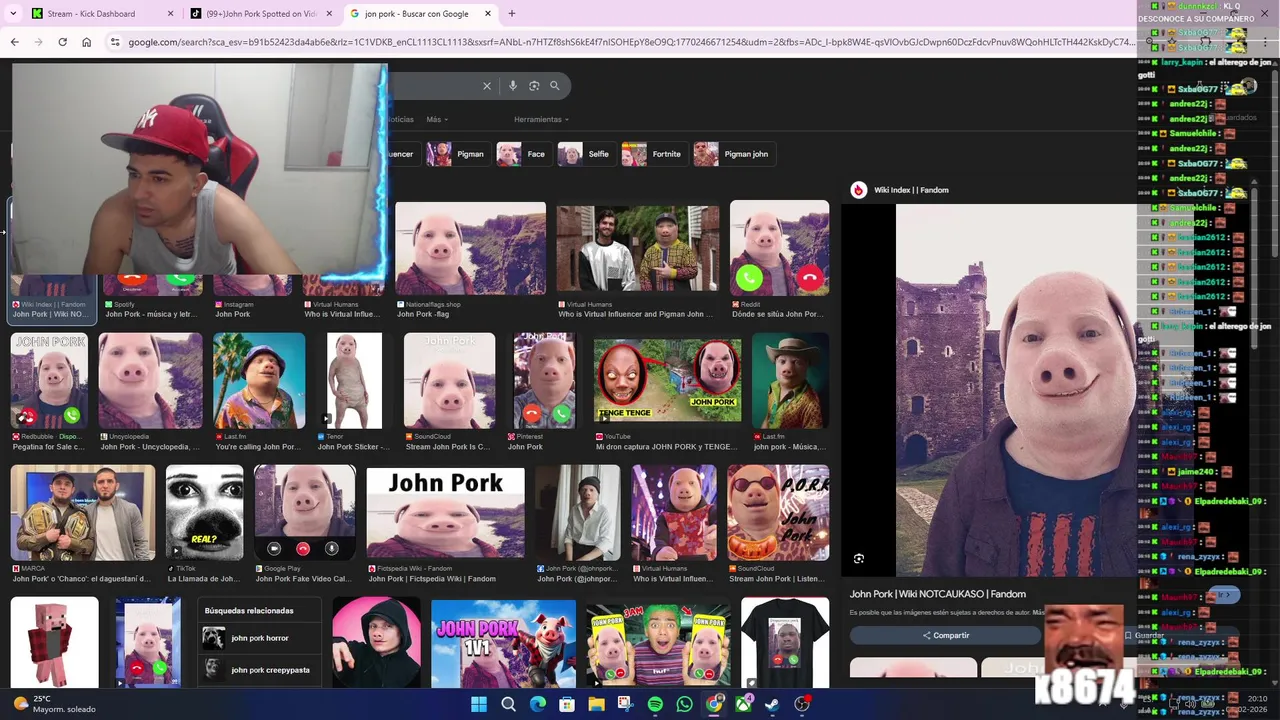
Task: Filter images by the Face chip
Action: click(522, 154)
